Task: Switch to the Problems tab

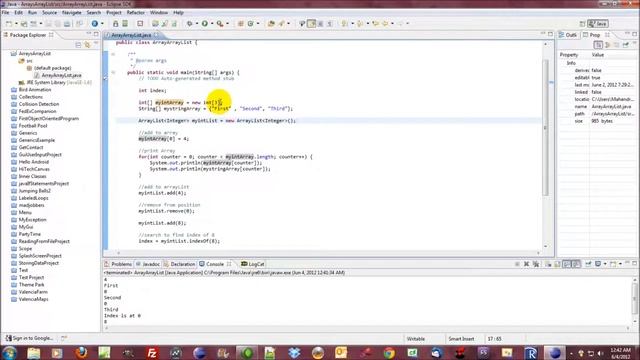Action: 118,264
